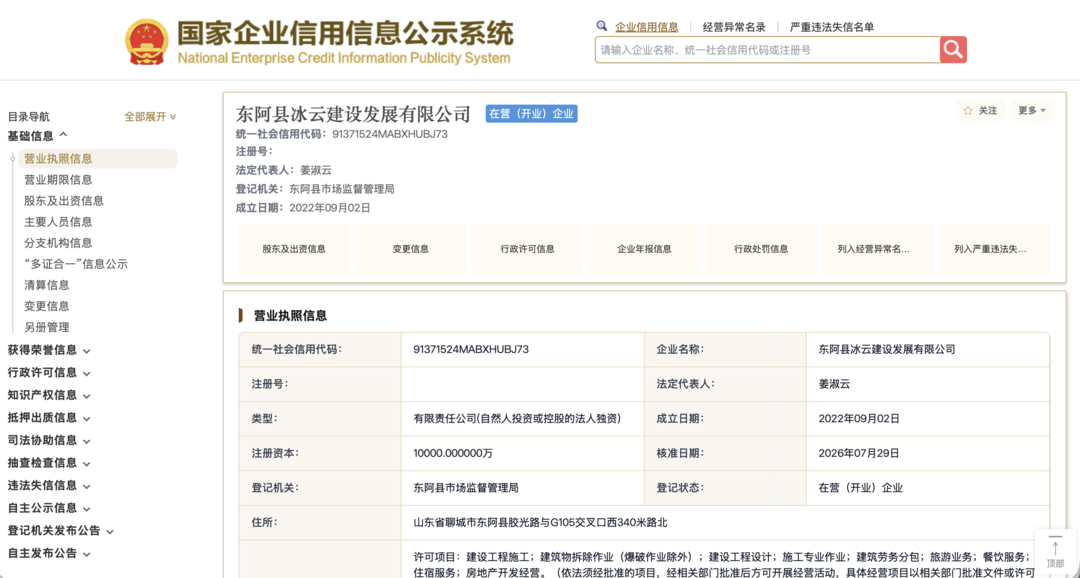This screenshot has width=1080, height=578.
Task: Expand the 抵押出质信息 section
Action: pos(49,417)
